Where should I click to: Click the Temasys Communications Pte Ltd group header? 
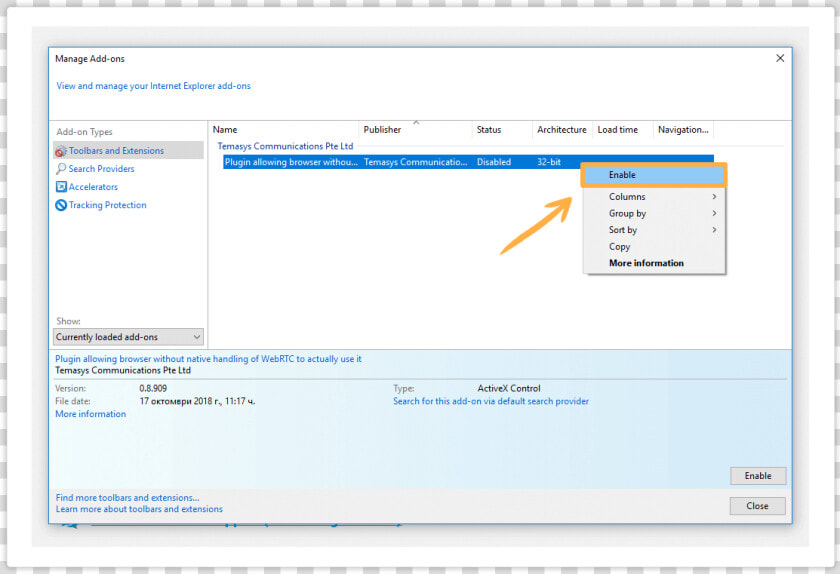[285, 146]
